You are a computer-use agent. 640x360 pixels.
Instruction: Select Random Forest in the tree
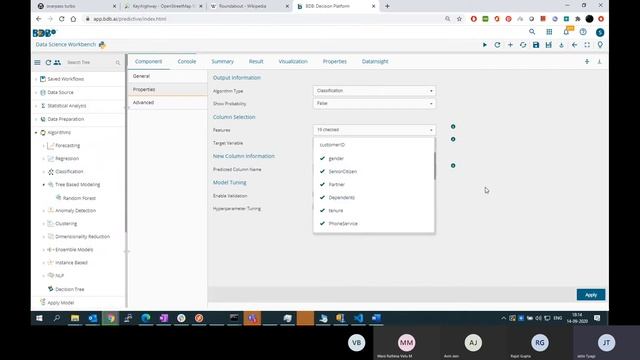pos(79,198)
